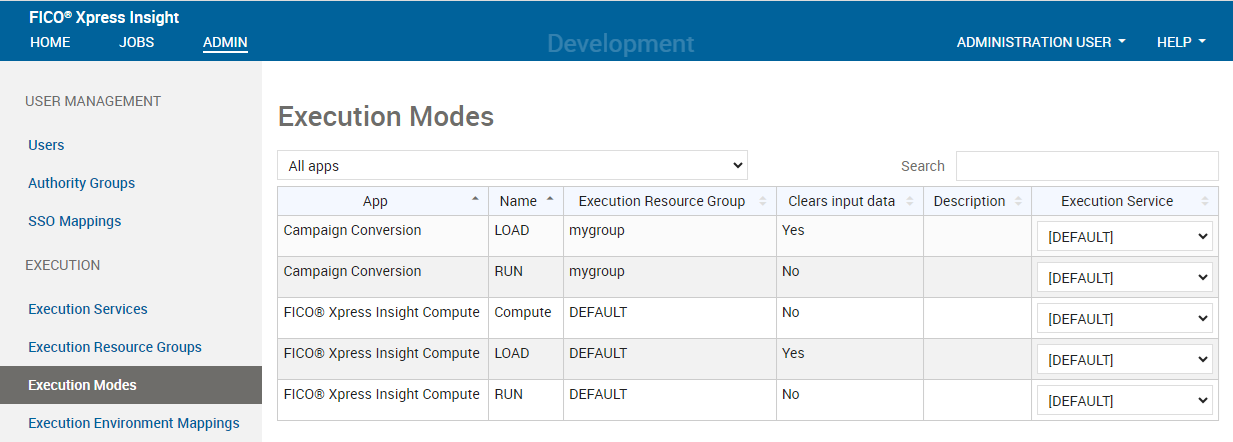Viewport: 1233px width, 442px height.
Task: Select the Admin tab
Action: point(225,42)
